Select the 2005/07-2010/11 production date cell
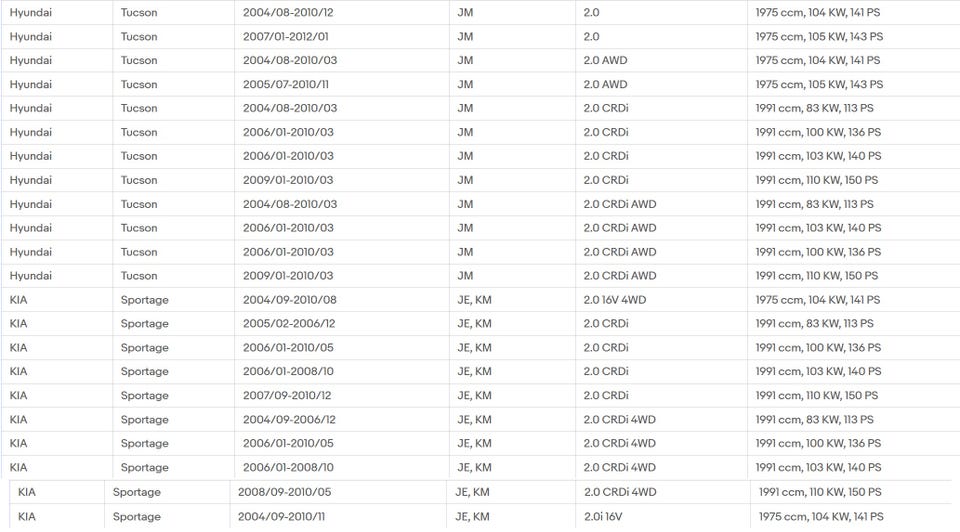960x532 pixels. (x=288, y=84)
